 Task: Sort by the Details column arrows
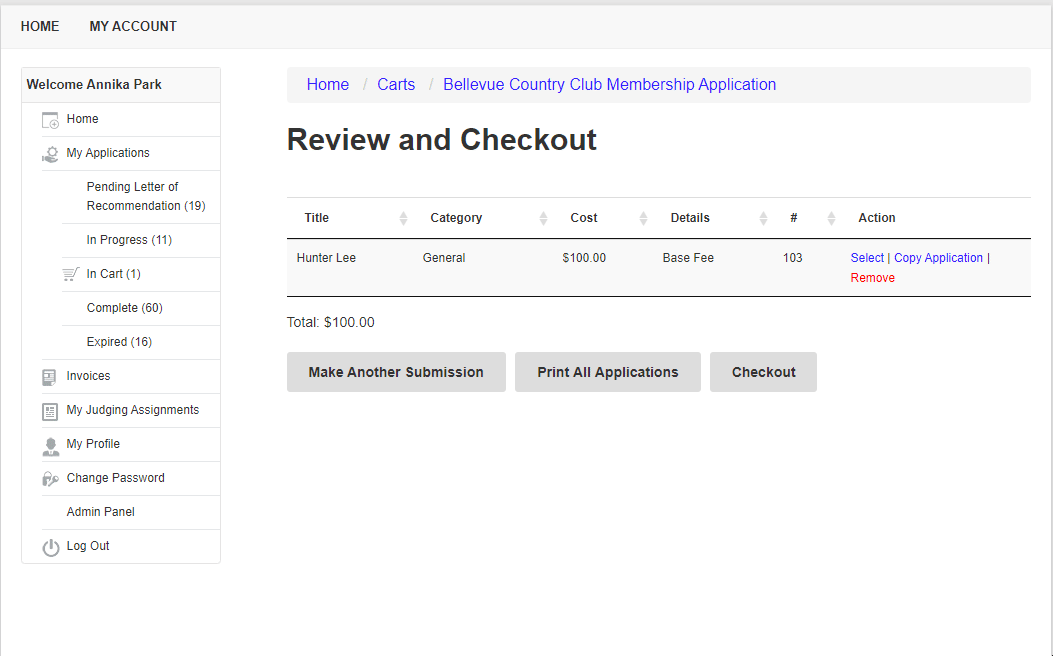[x=763, y=218]
